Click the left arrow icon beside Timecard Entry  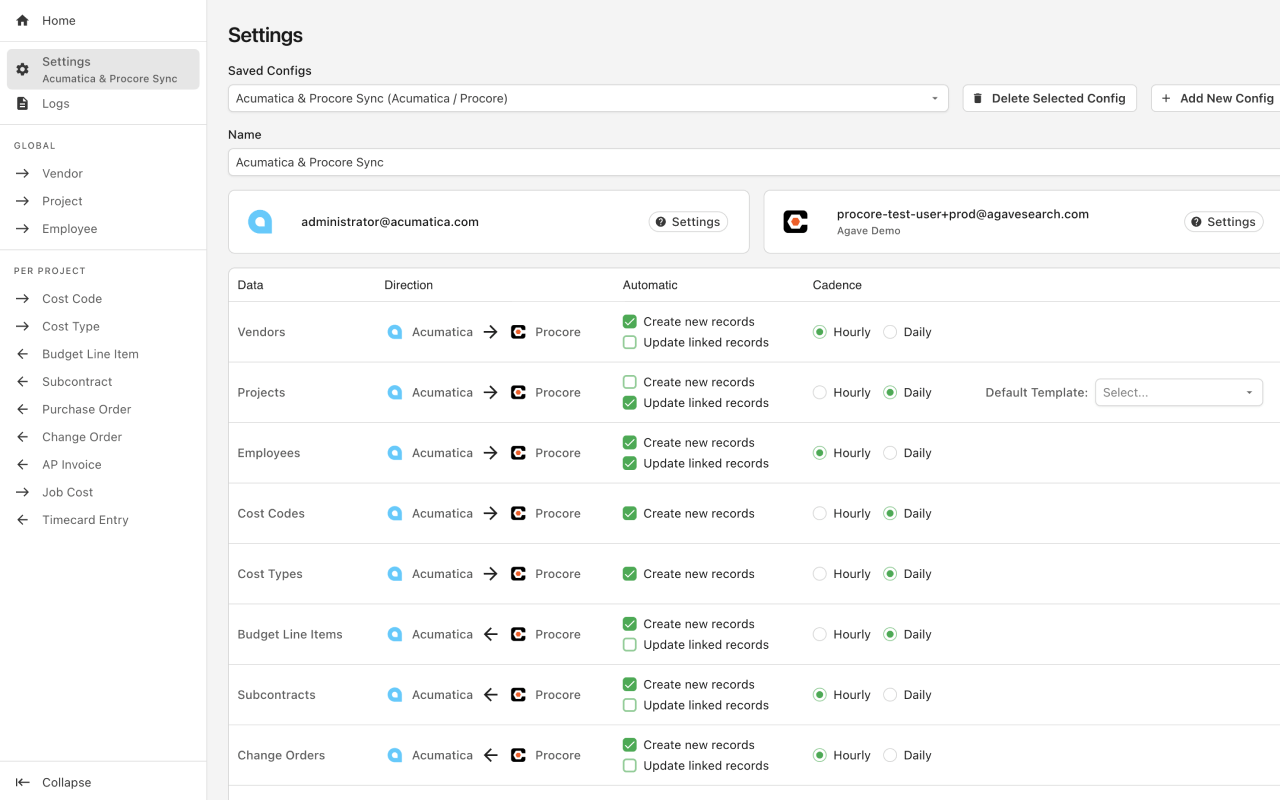(x=22, y=520)
